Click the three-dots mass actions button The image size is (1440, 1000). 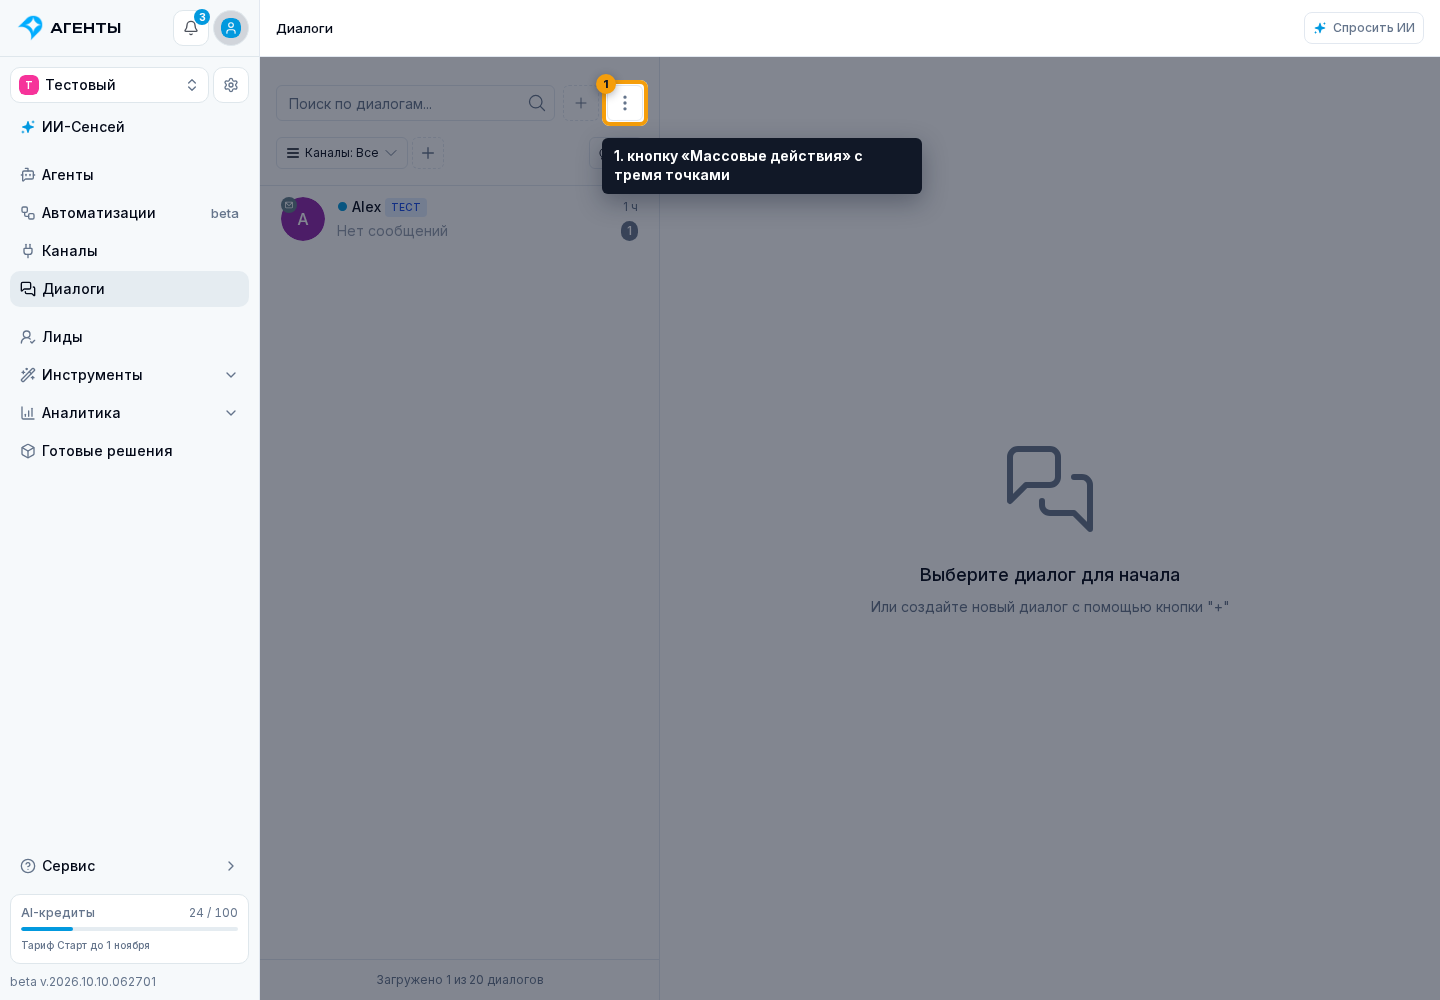pyautogui.click(x=625, y=103)
